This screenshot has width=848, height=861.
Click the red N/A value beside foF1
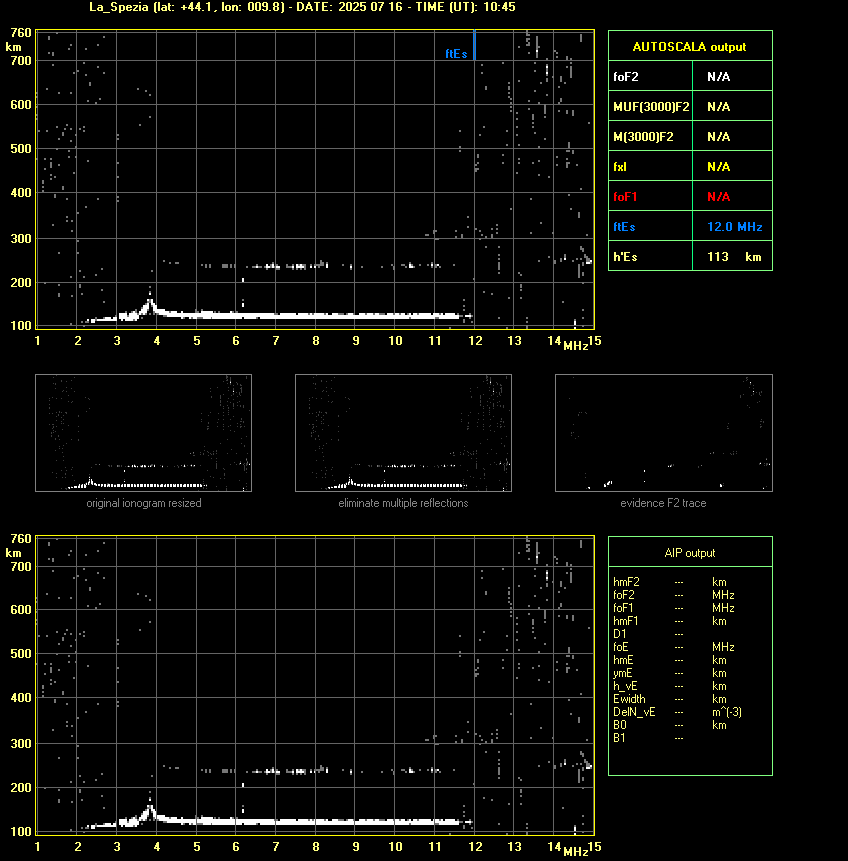pyautogui.click(x=718, y=197)
